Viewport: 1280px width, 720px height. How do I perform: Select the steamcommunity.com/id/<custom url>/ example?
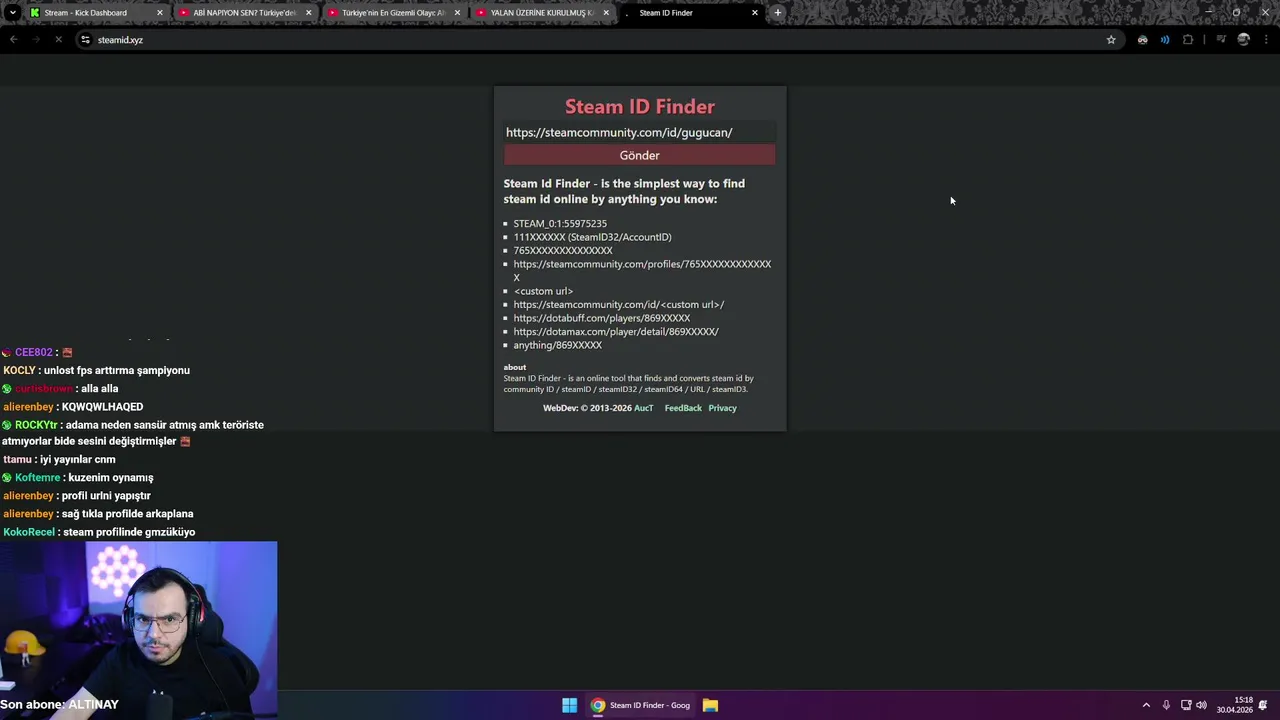point(619,305)
